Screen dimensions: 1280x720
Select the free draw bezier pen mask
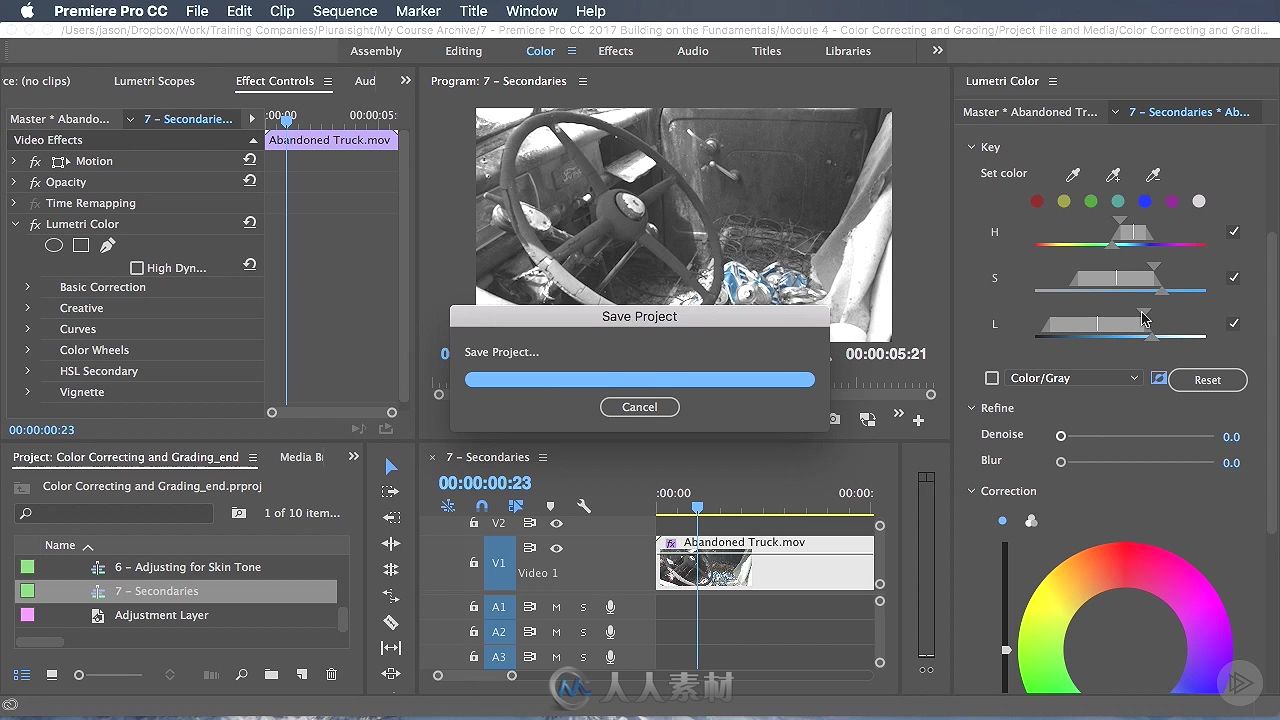pos(108,245)
